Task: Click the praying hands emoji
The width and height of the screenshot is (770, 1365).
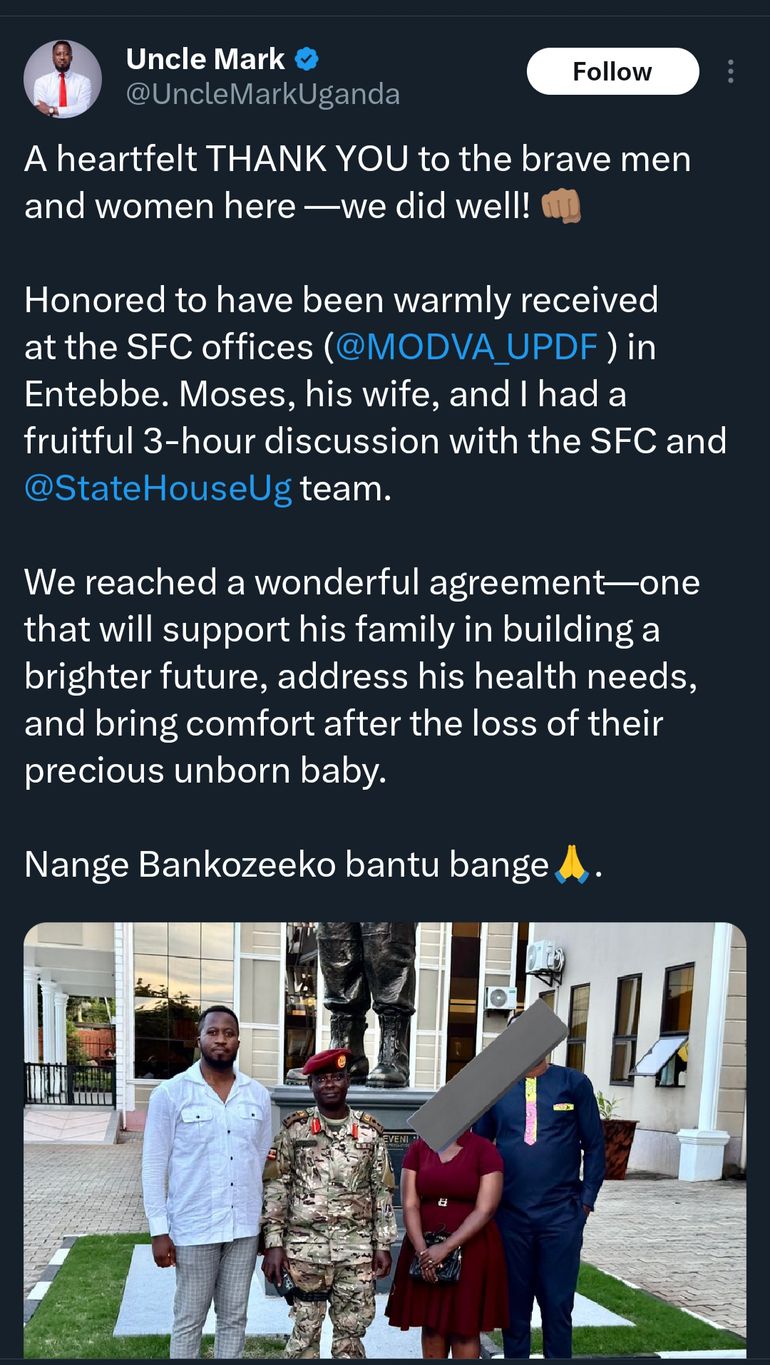Action: [573, 863]
